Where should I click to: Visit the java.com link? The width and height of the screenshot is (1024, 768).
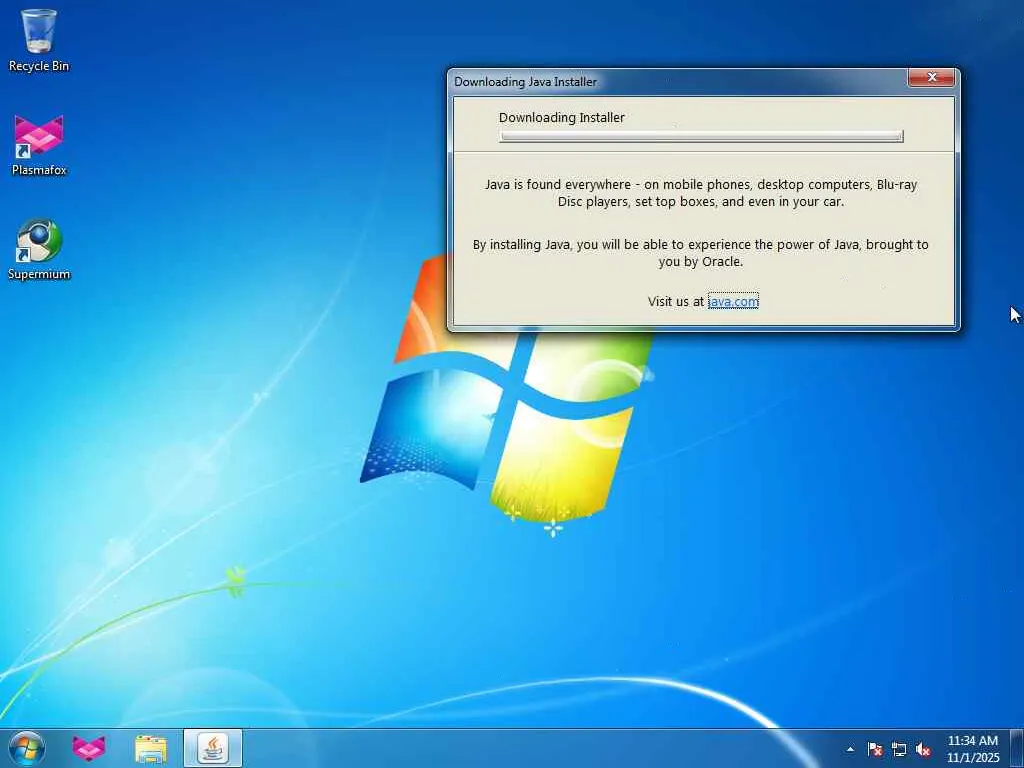733,301
